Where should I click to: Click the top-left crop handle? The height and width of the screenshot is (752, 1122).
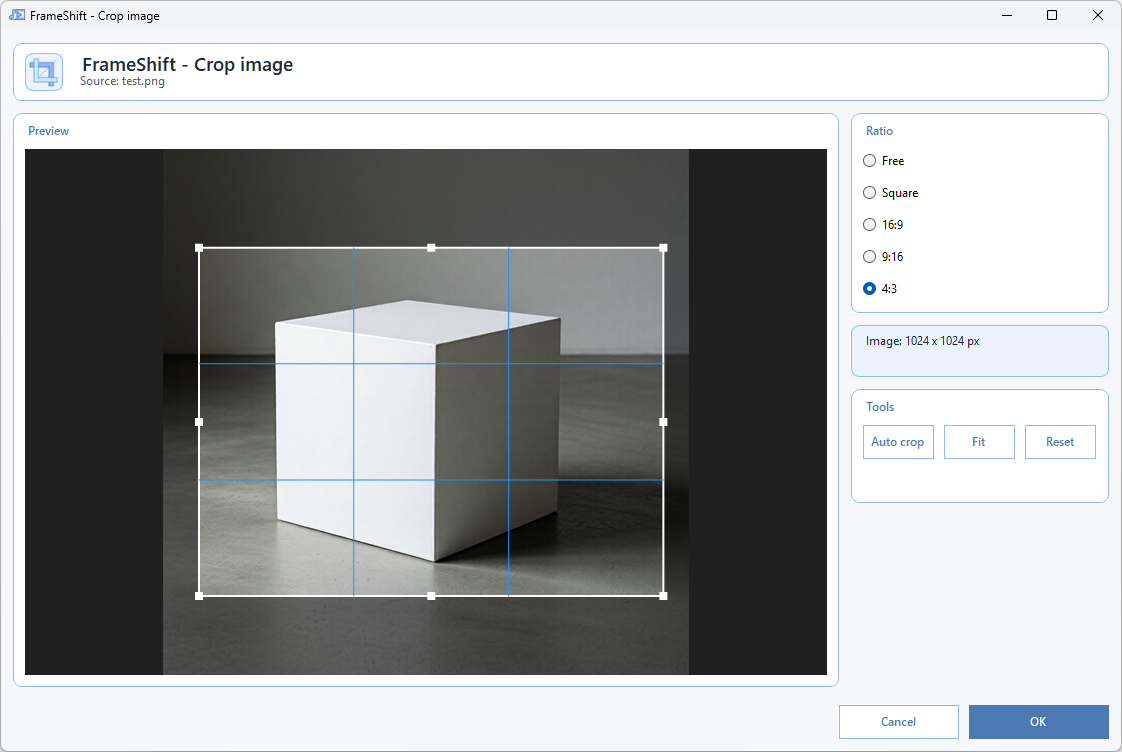click(x=199, y=248)
